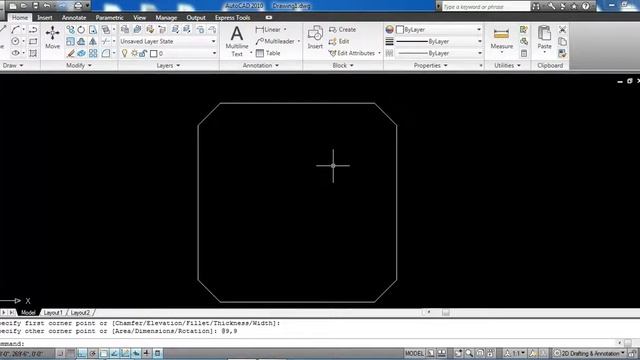Click the keyword search input field
This screenshot has width=640, height=360.
(x=486, y=7)
